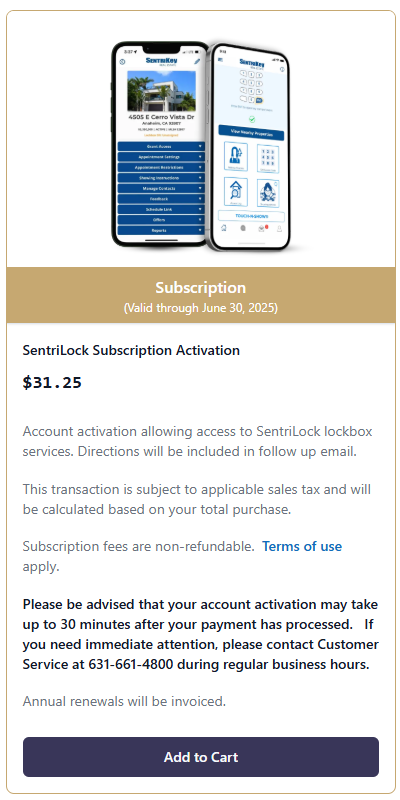Click the house photo on left phone
The width and height of the screenshot is (400, 800).
(161, 91)
